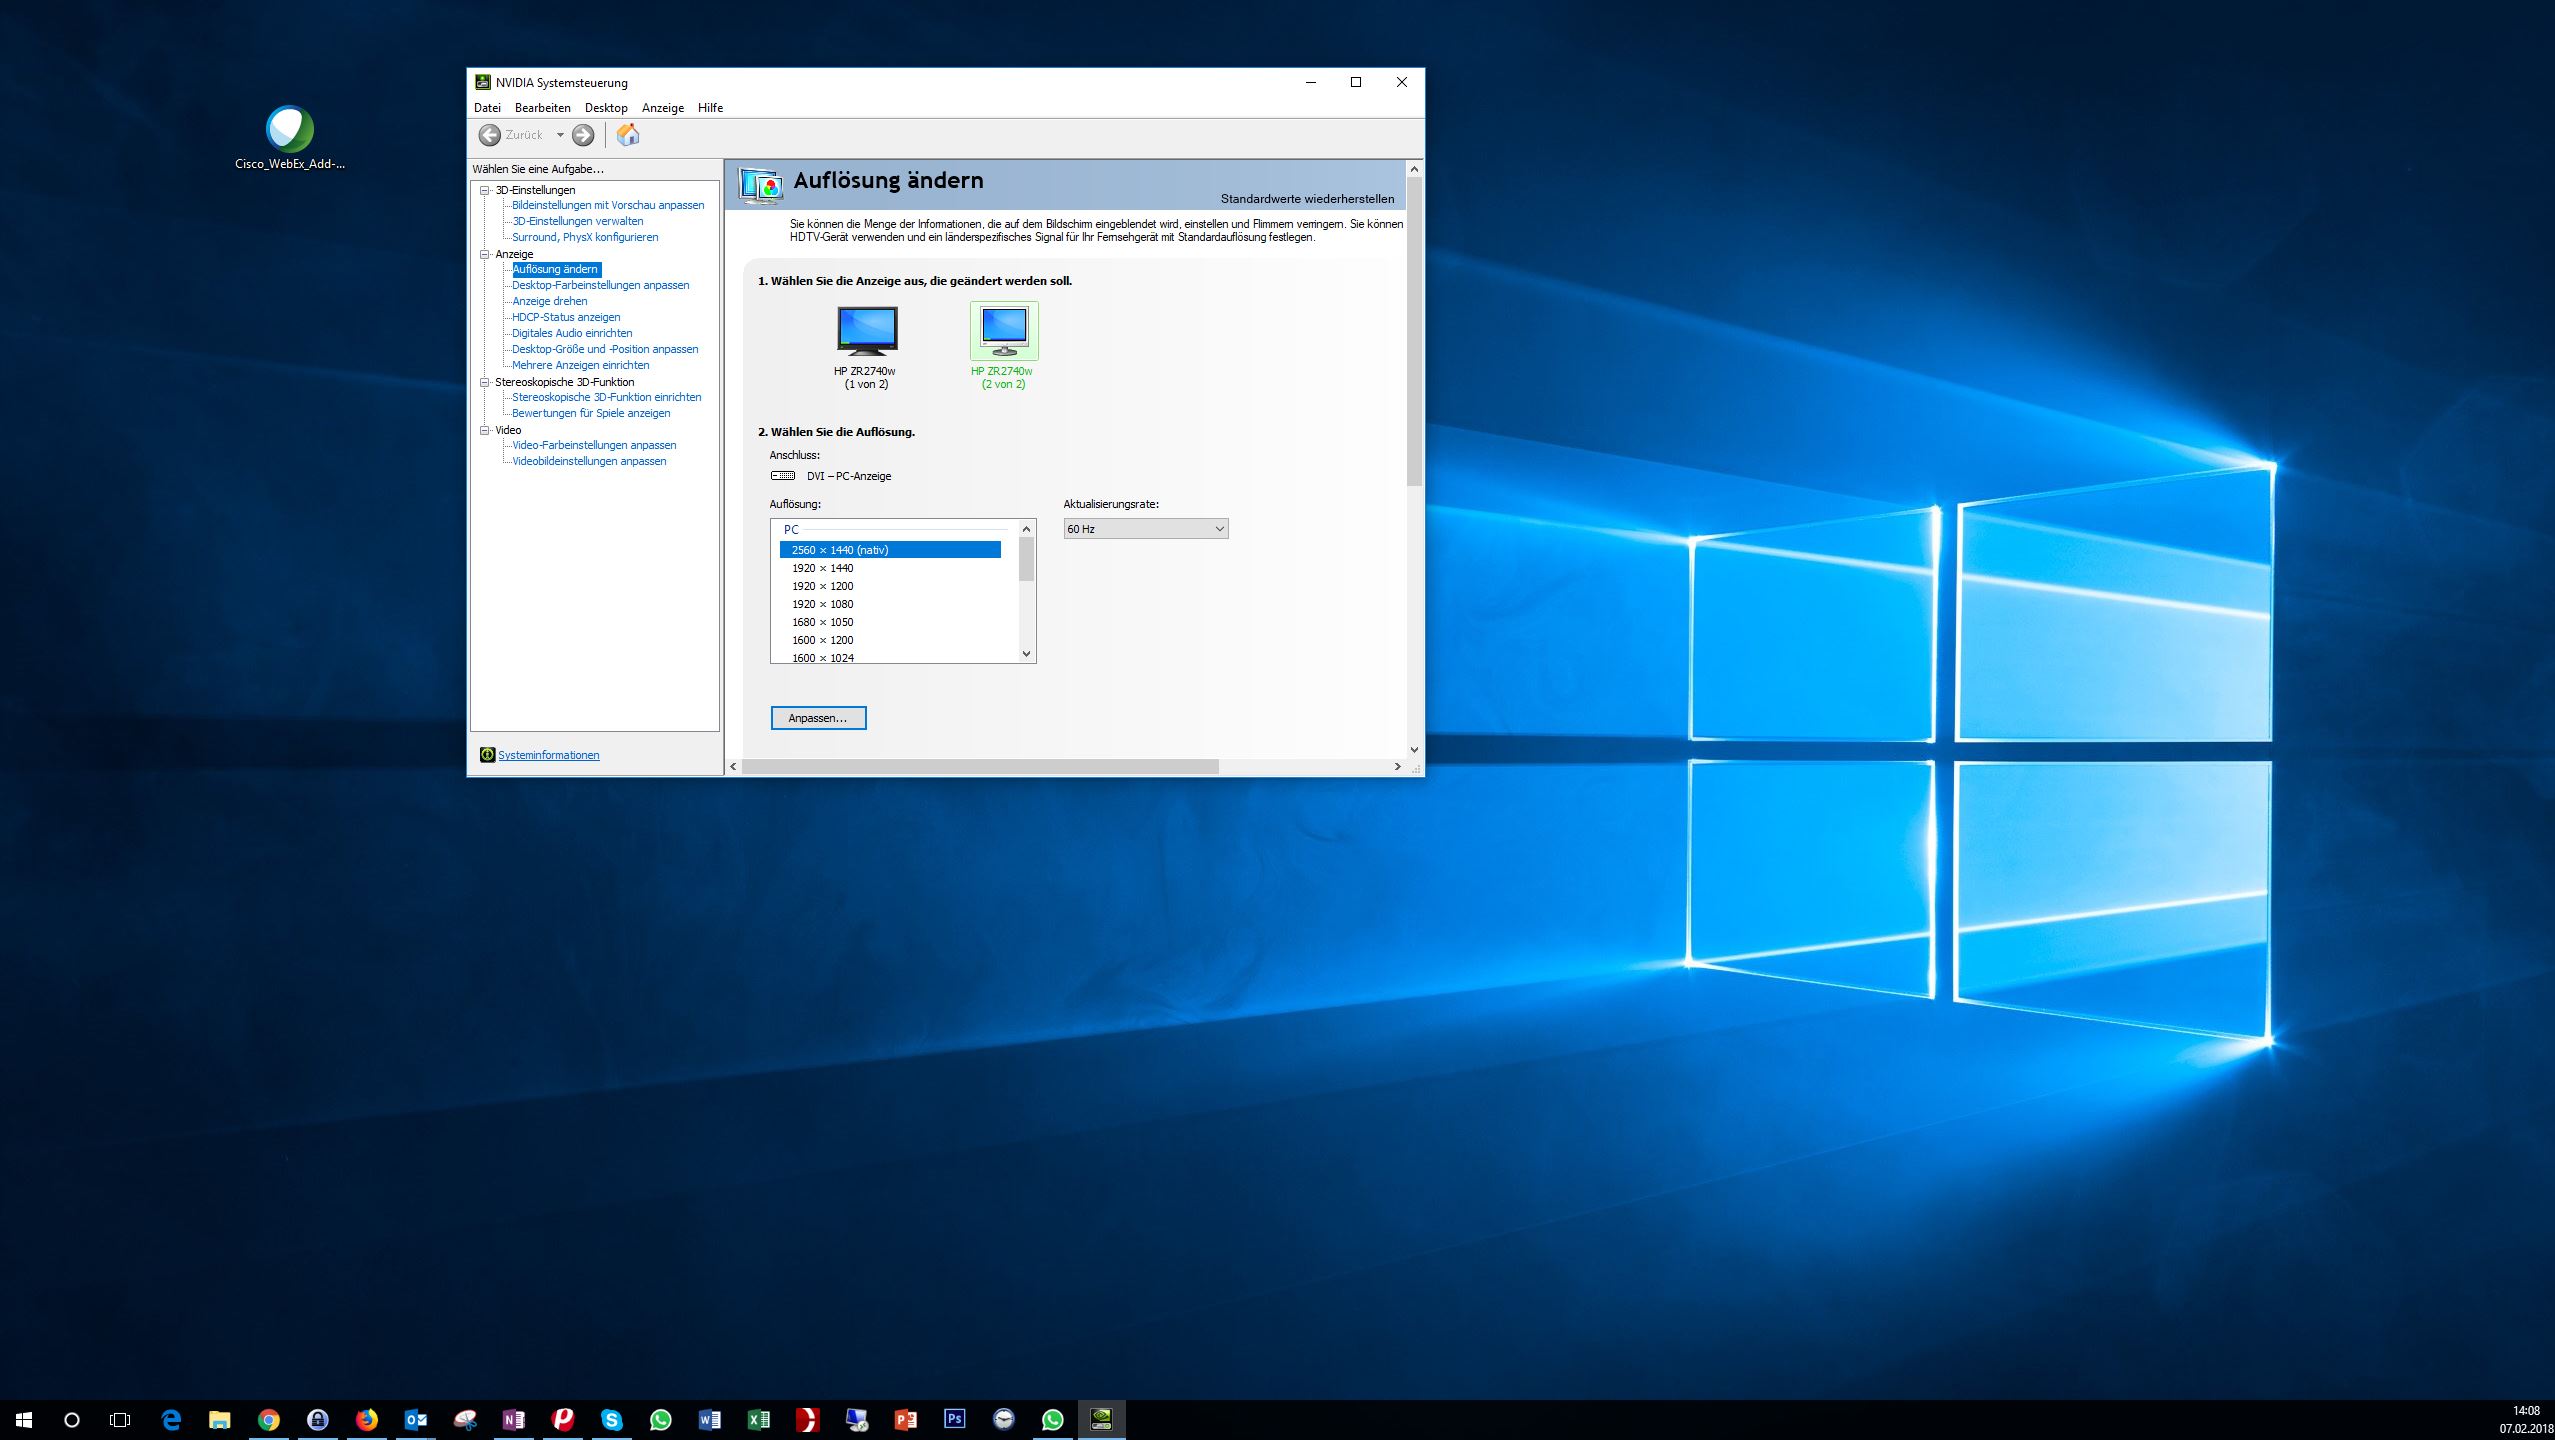
Task: Collapse the Anzeige tree node
Action: coord(485,254)
